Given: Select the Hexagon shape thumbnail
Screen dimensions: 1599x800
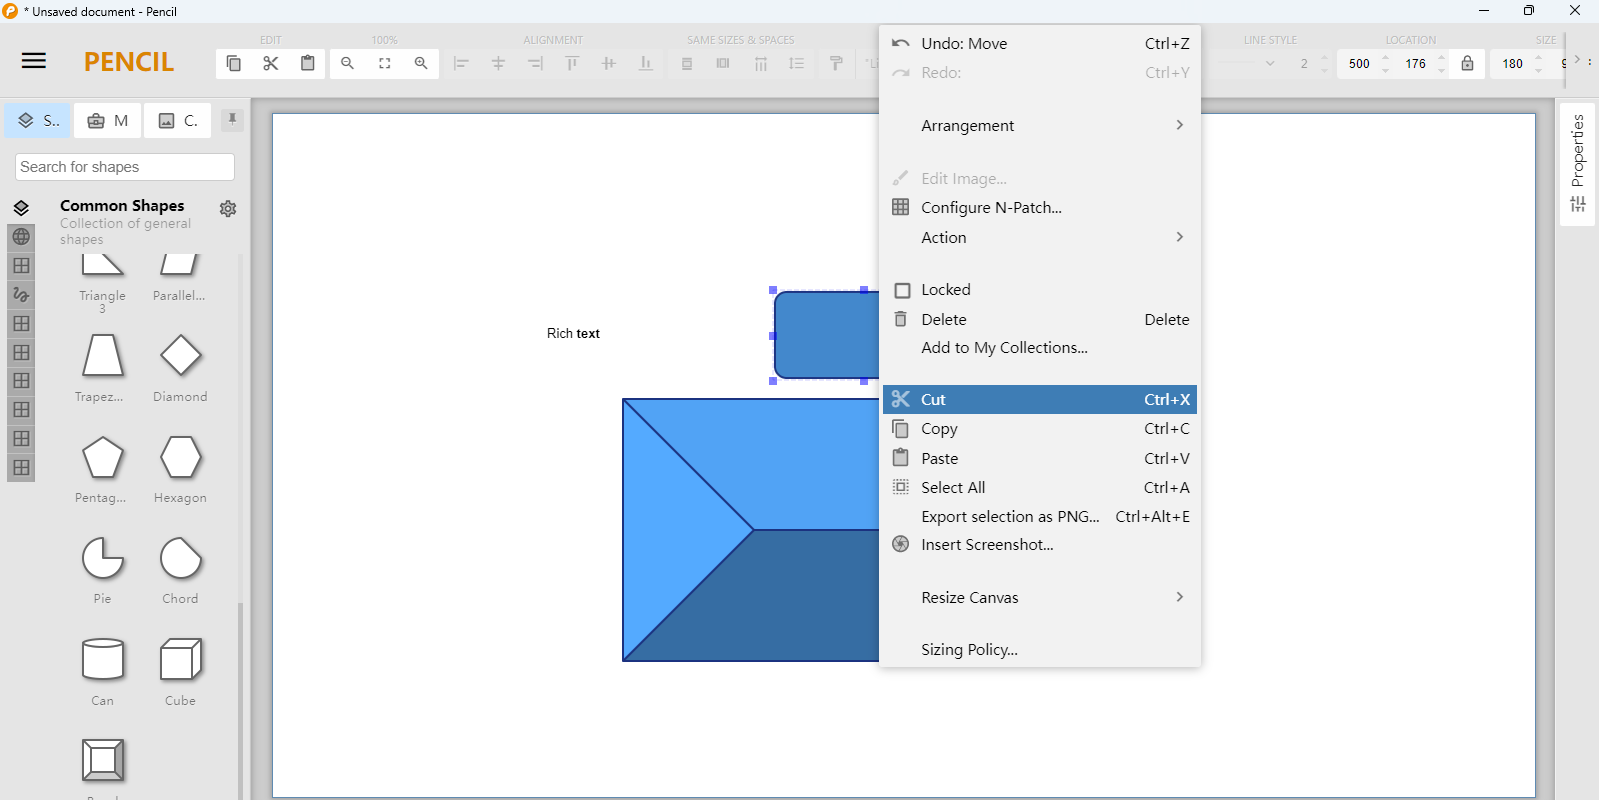Looking at the screenshot, I should coord(180,458).
